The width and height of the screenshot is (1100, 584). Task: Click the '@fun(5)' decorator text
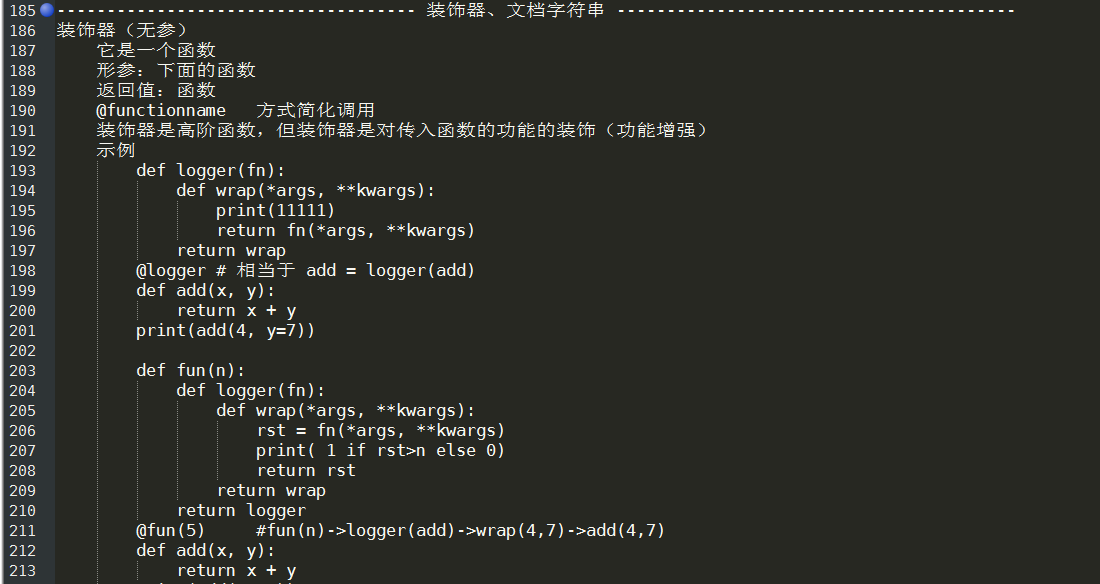click(x=170, y=531)
